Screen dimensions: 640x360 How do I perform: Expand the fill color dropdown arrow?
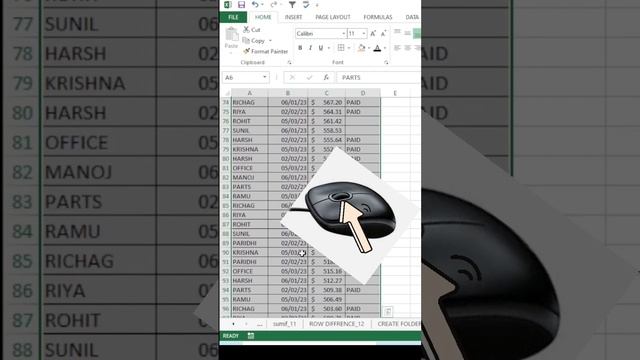coord(369,48)
